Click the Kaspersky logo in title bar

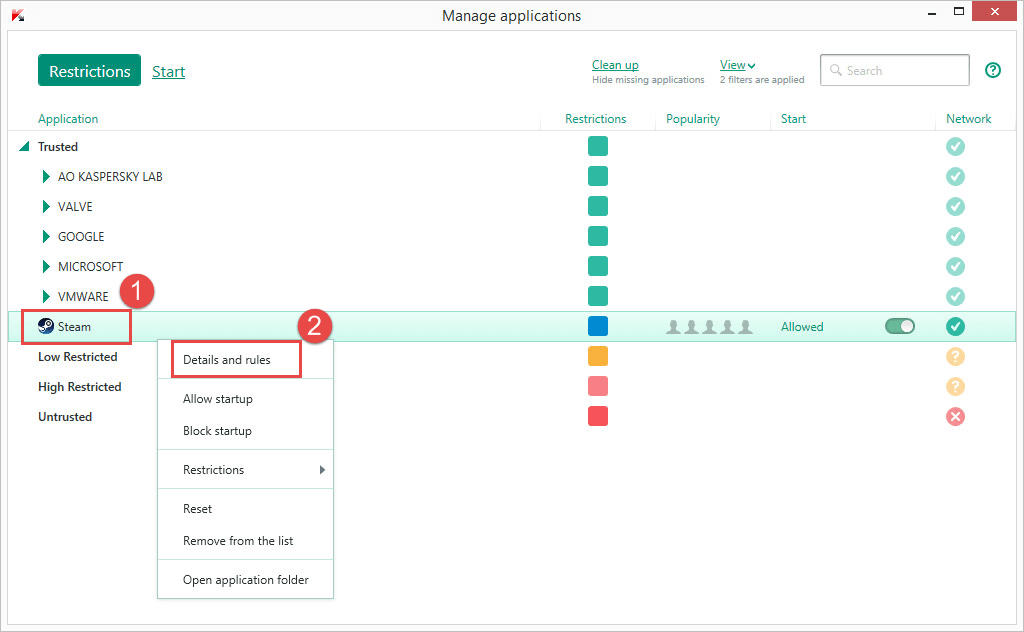point(17,15)
